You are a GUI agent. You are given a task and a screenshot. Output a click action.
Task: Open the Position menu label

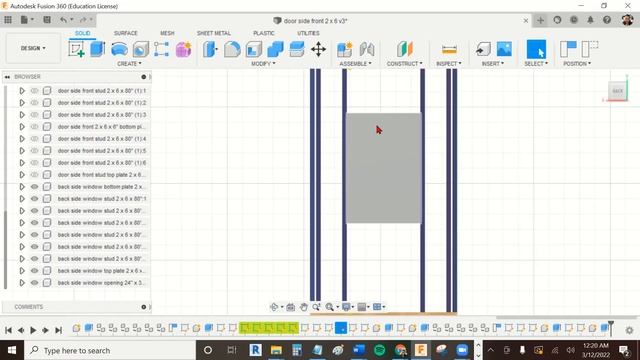(577, 64)
